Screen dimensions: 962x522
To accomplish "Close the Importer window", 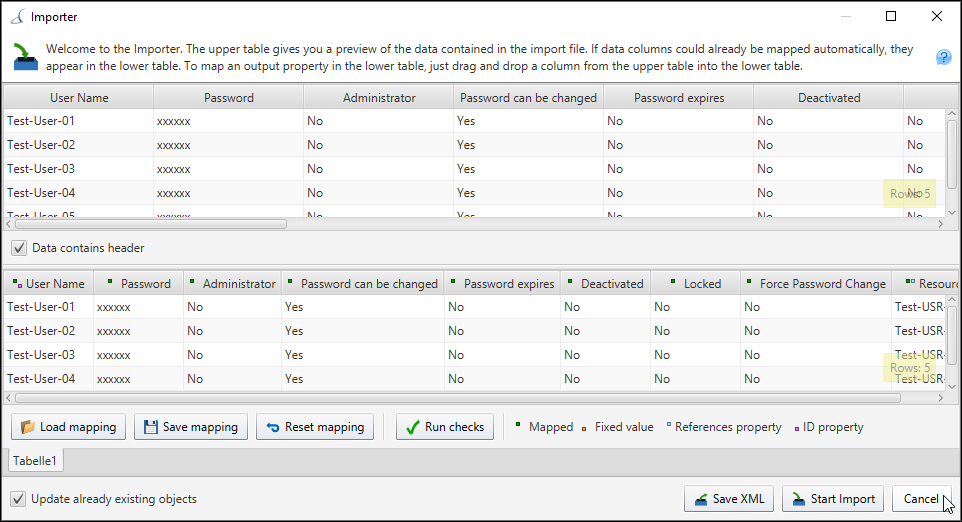I will (x=937, y=17).
